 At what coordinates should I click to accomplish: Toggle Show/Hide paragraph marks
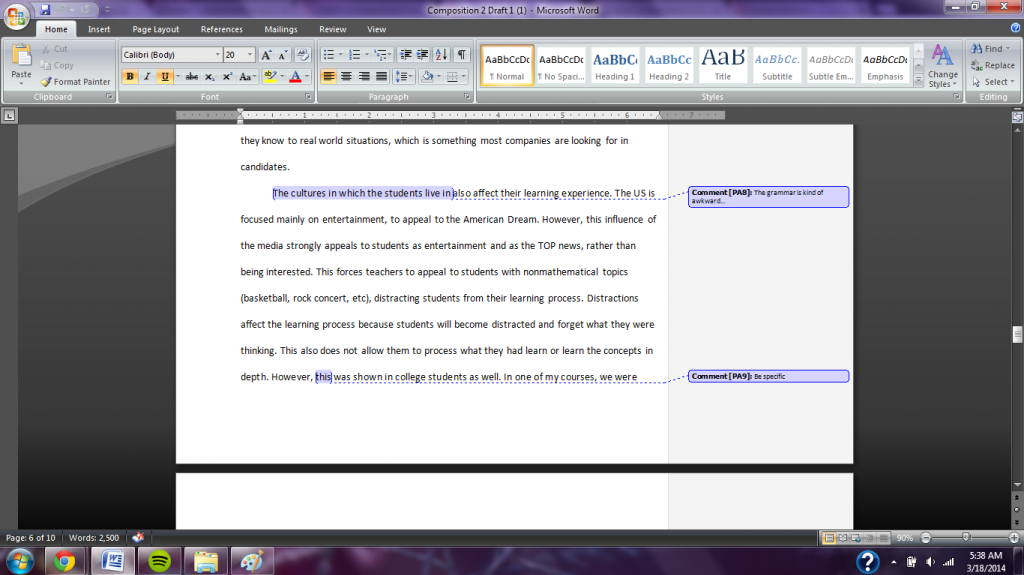point(462,55)
